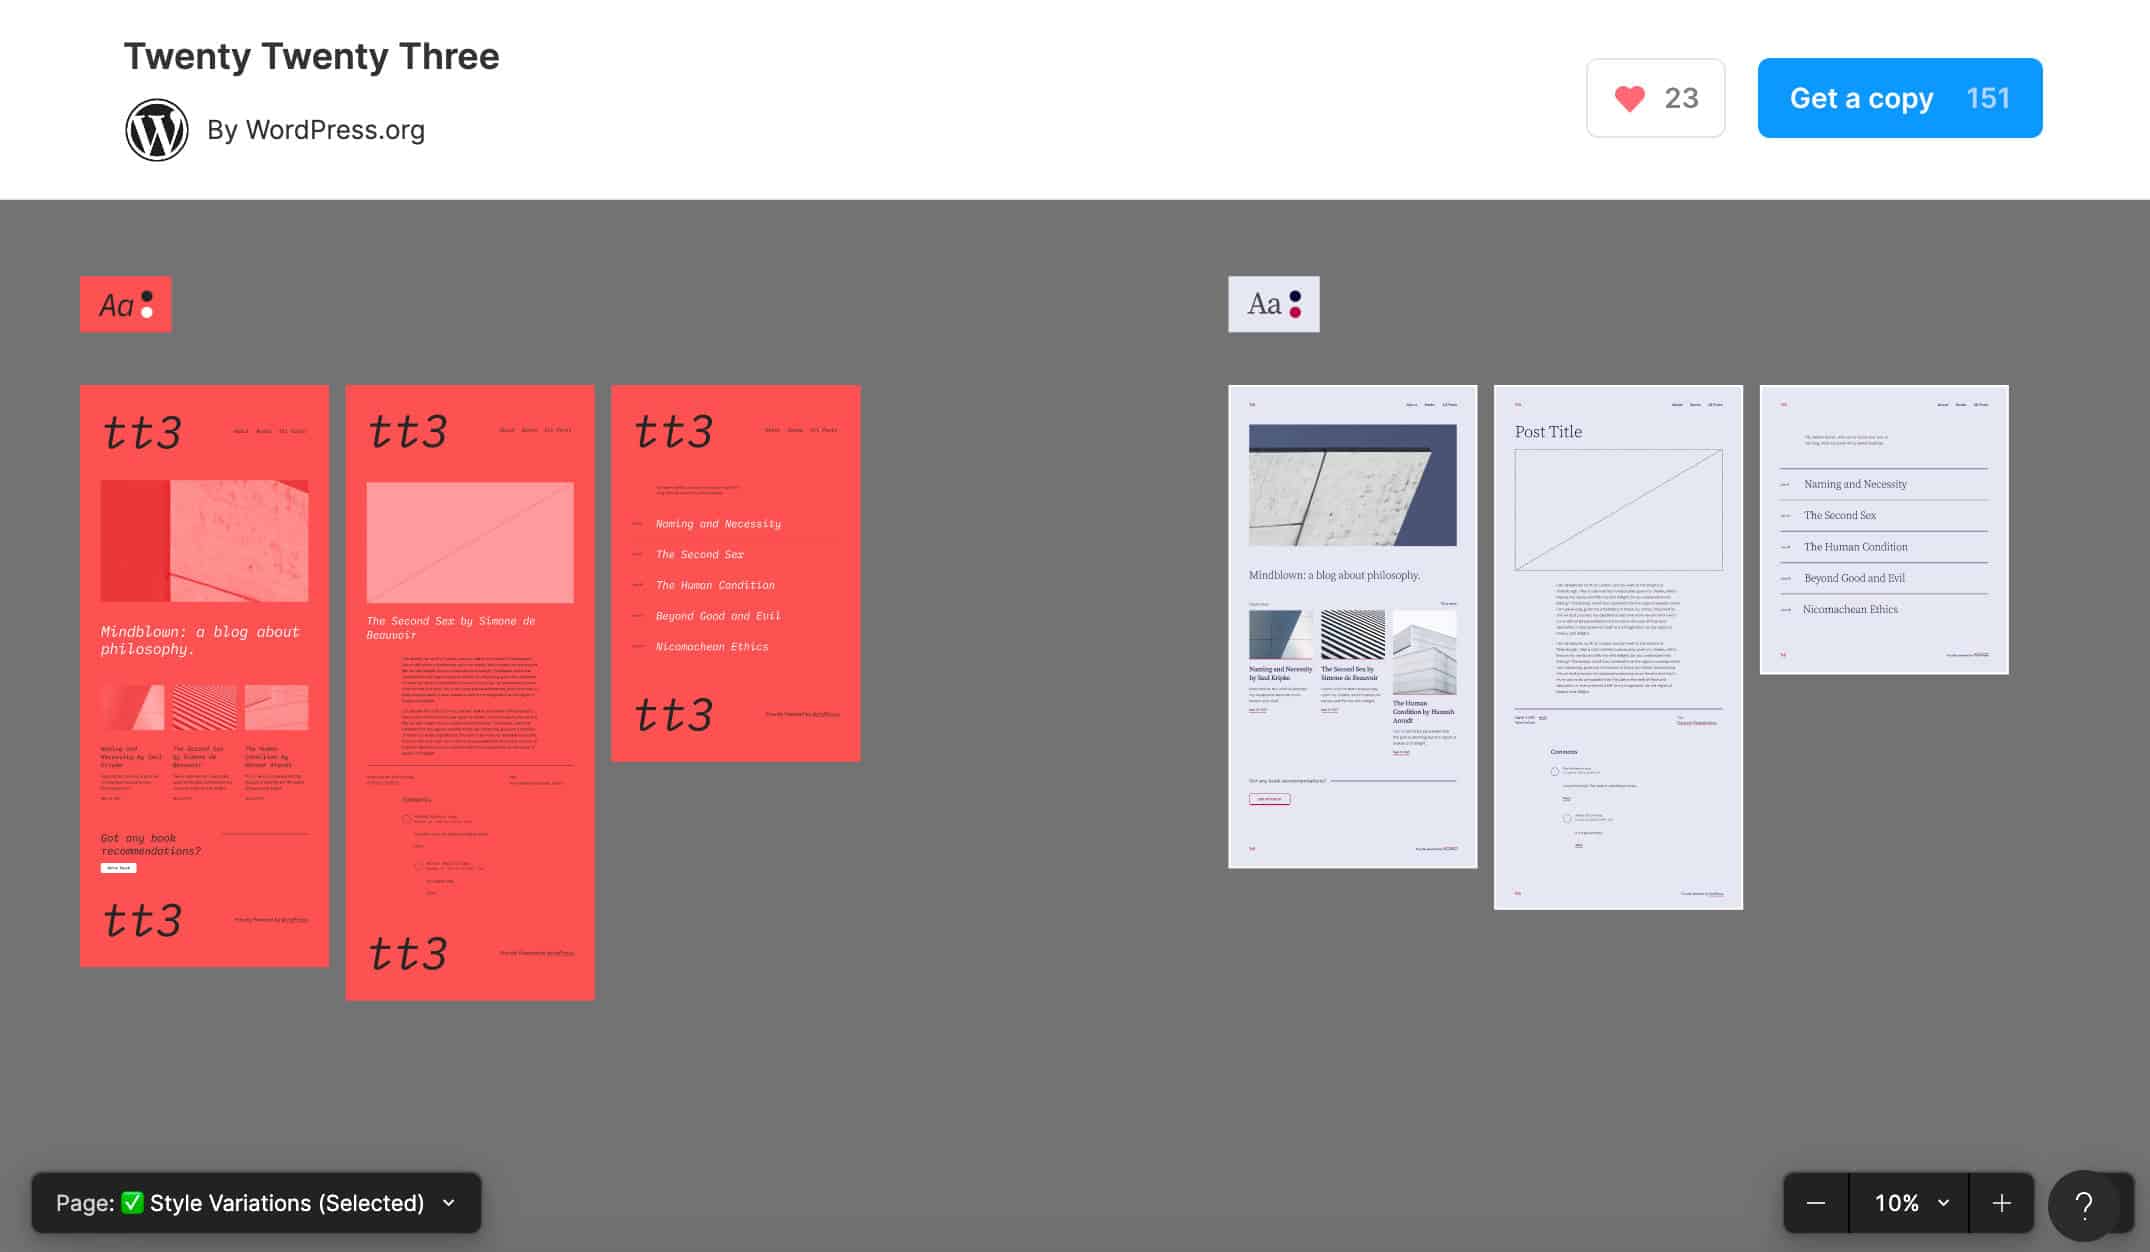Click the dark dot style indicator right
The height and width of the screenshot is (1252, 2150).
1295,297
